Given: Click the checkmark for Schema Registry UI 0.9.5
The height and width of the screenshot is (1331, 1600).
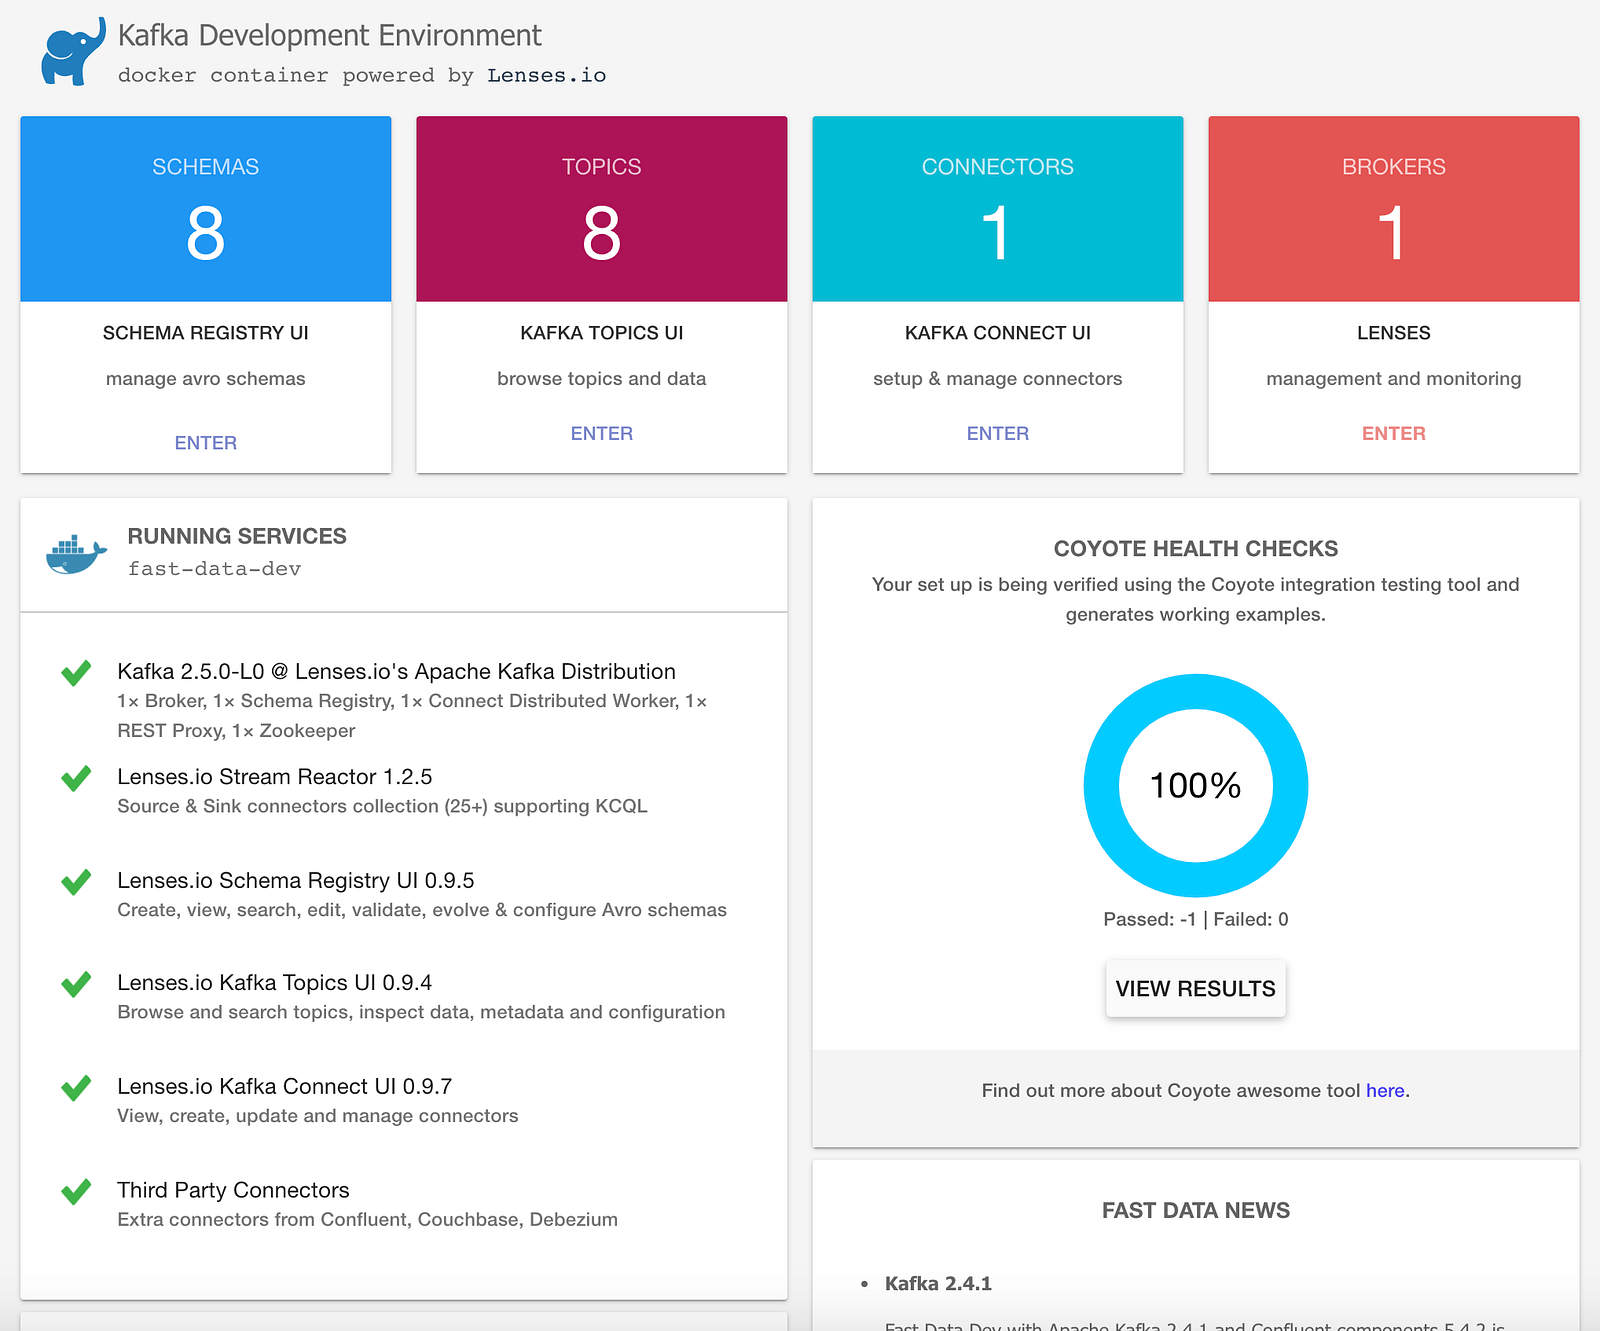Looking at the screenshot, I should 76,882.
